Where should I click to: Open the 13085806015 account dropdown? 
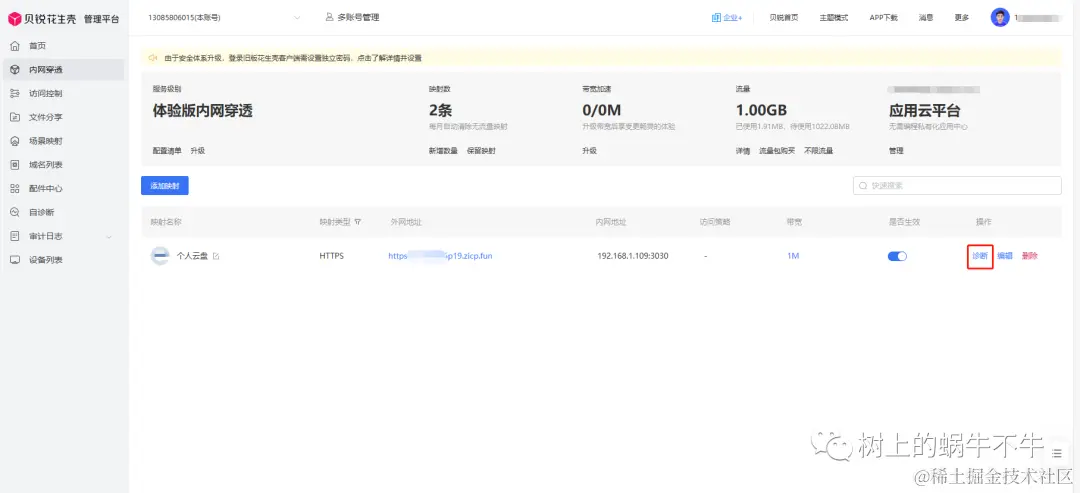225,17
